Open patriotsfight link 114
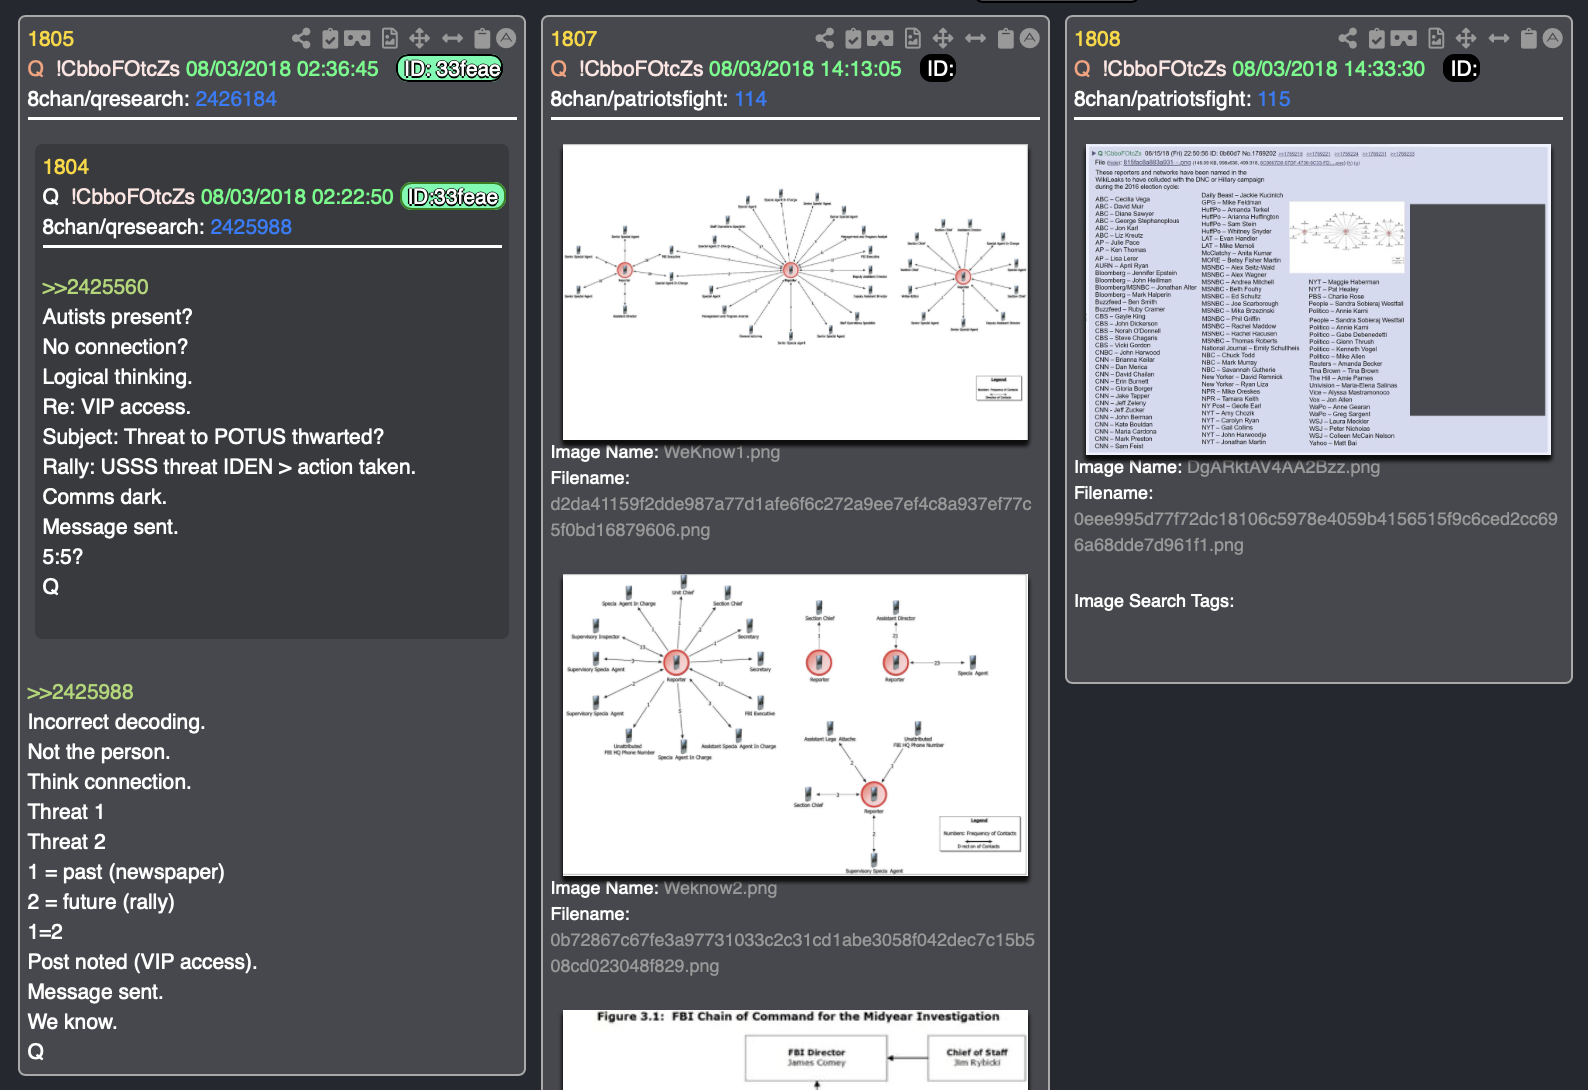This screenshot has width=1588, height=1090. (x=751, y=99)
